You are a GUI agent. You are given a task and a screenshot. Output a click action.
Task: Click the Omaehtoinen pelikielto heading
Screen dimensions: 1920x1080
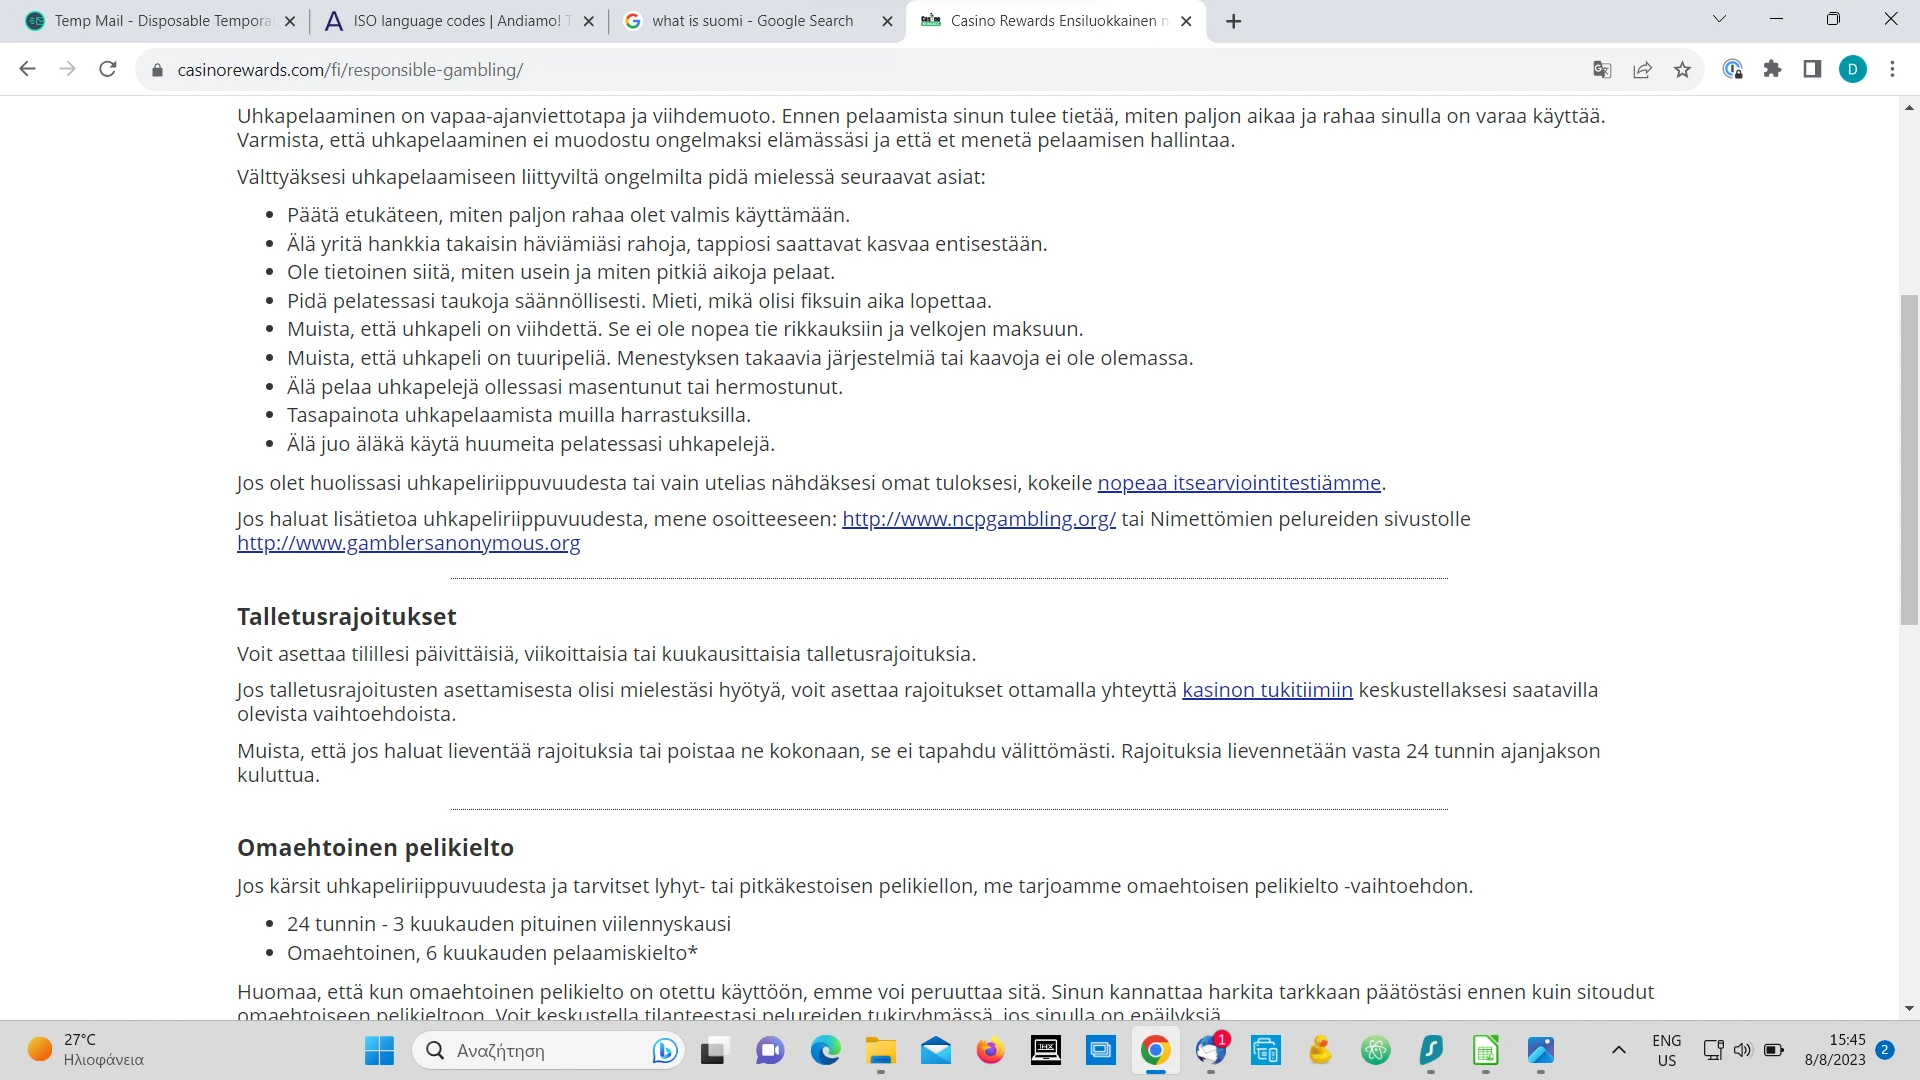click(x=375, y=847)
